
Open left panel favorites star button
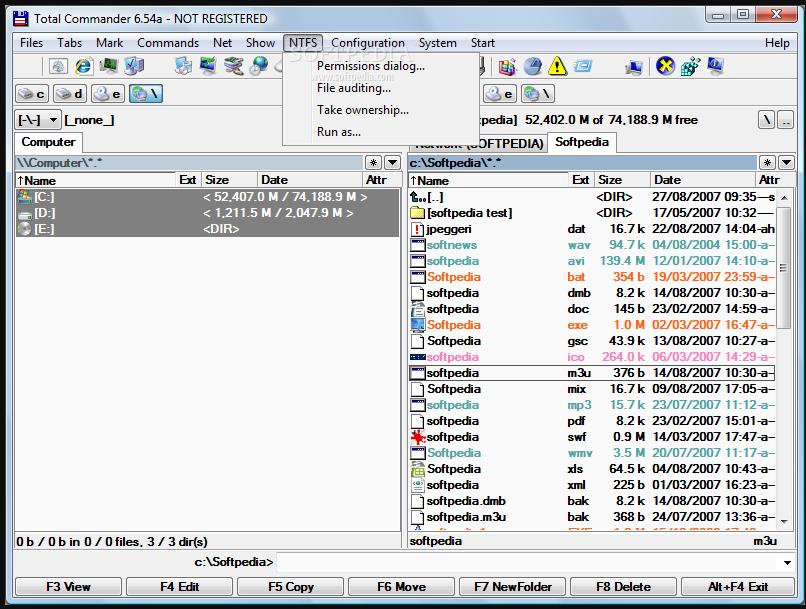[x=374, y=163]
